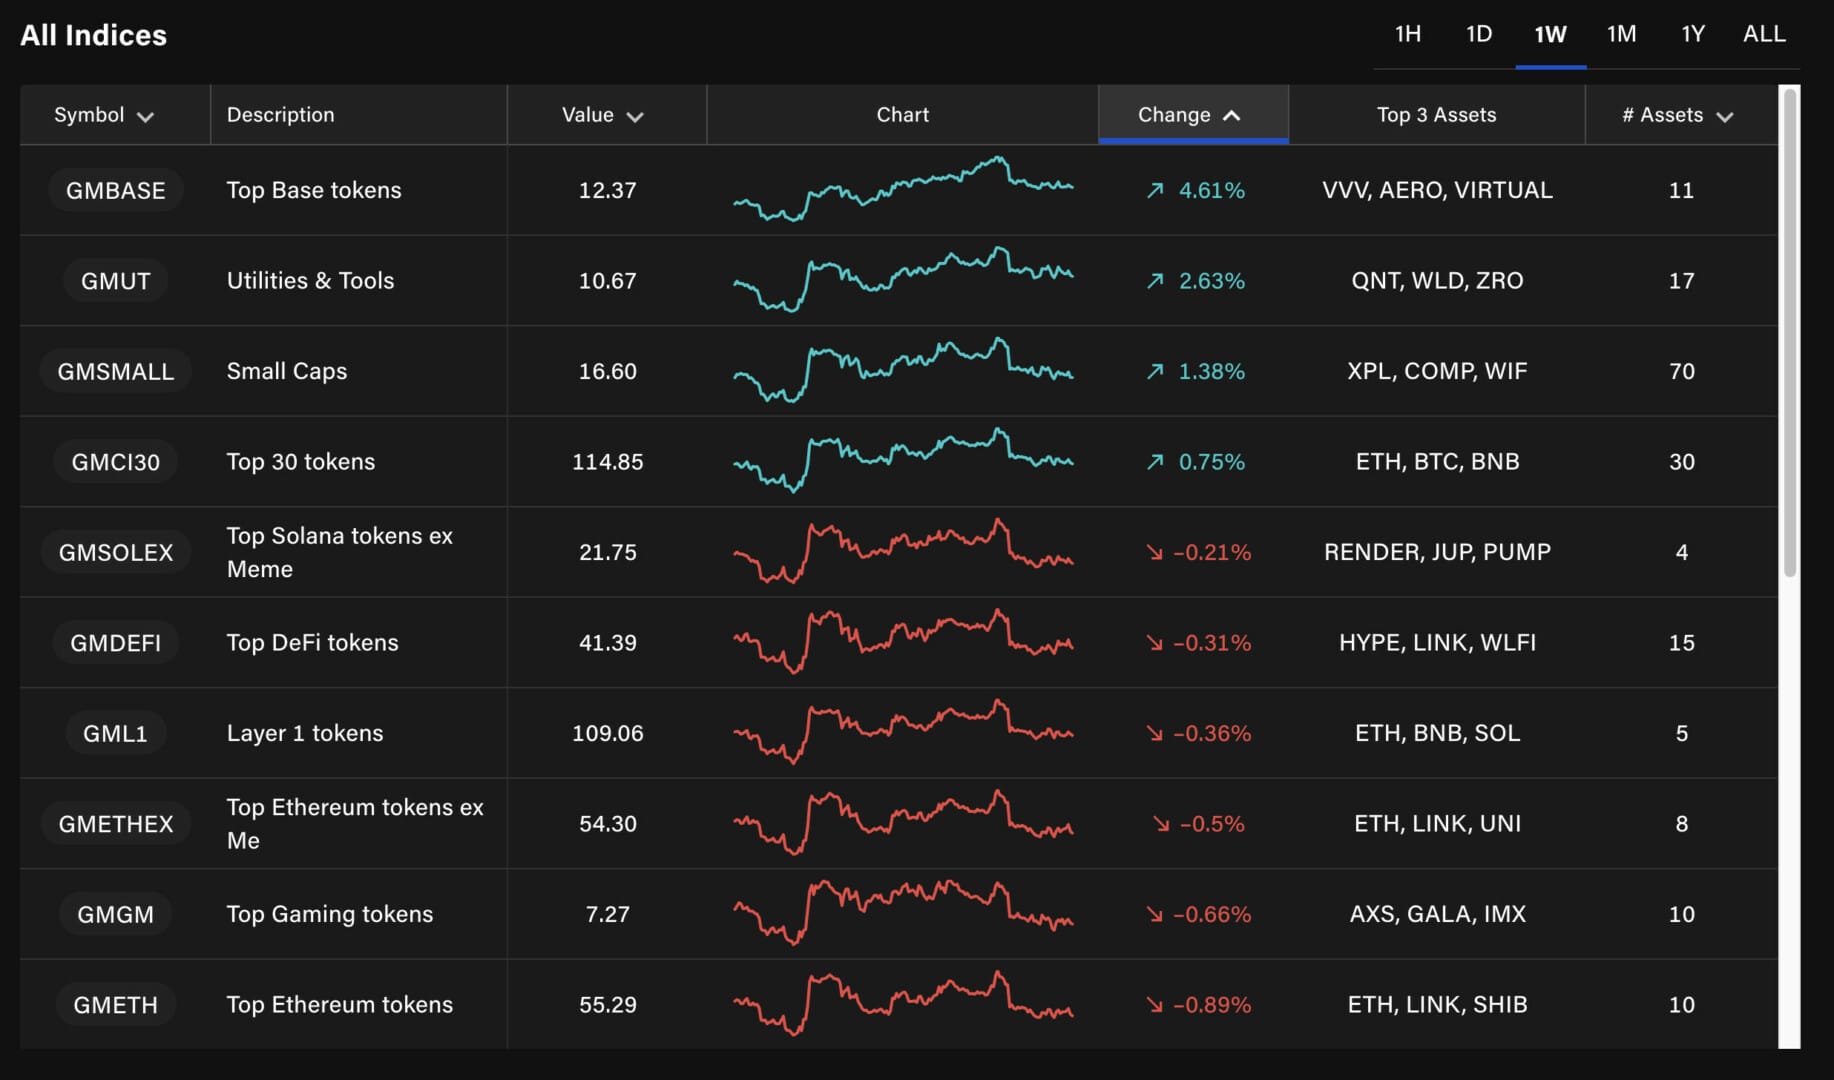This screenshot has height=1080, width=1834.
Task: Switch to the 1H timeframe tab
Action: pyautogui.click(x=1407, y=34)
